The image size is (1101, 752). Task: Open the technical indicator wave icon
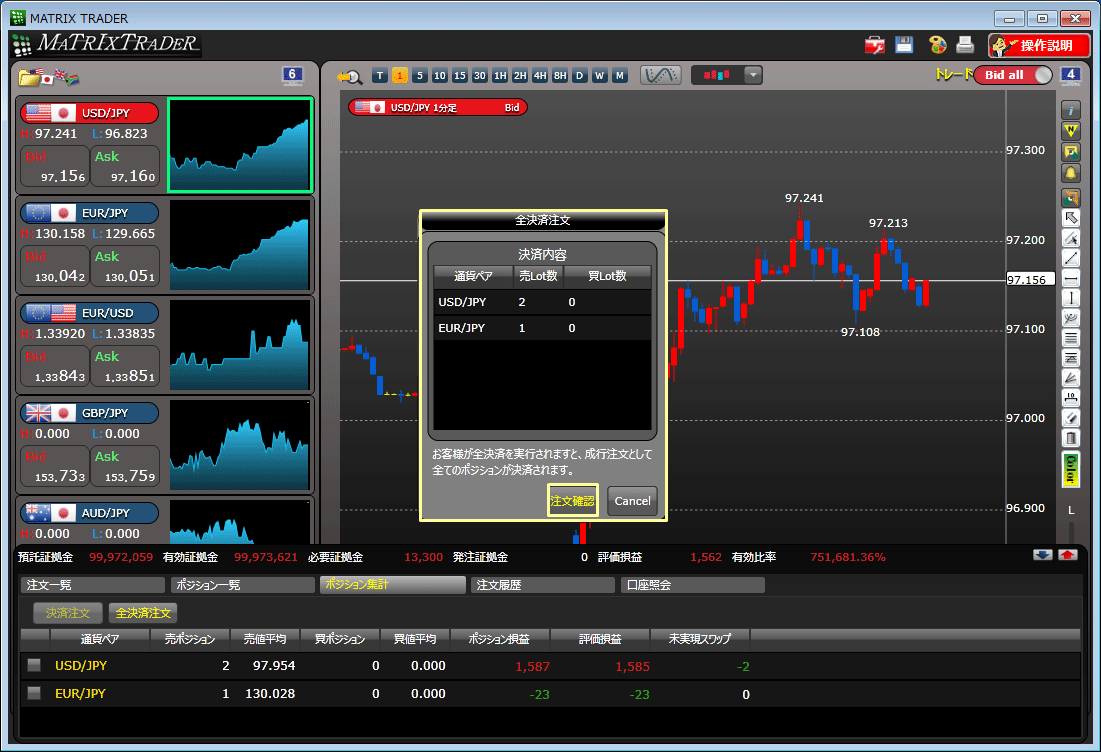click(660, 75)
